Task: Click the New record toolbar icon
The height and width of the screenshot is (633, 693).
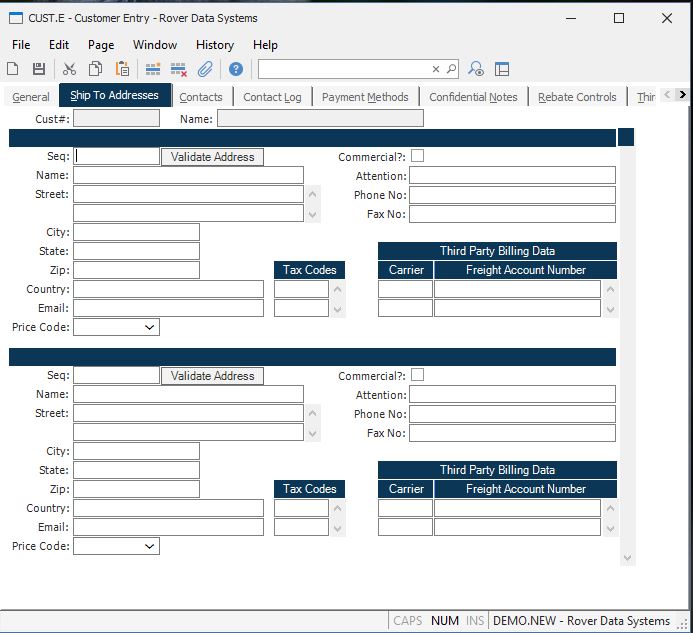Action: (x=13, y=69)
